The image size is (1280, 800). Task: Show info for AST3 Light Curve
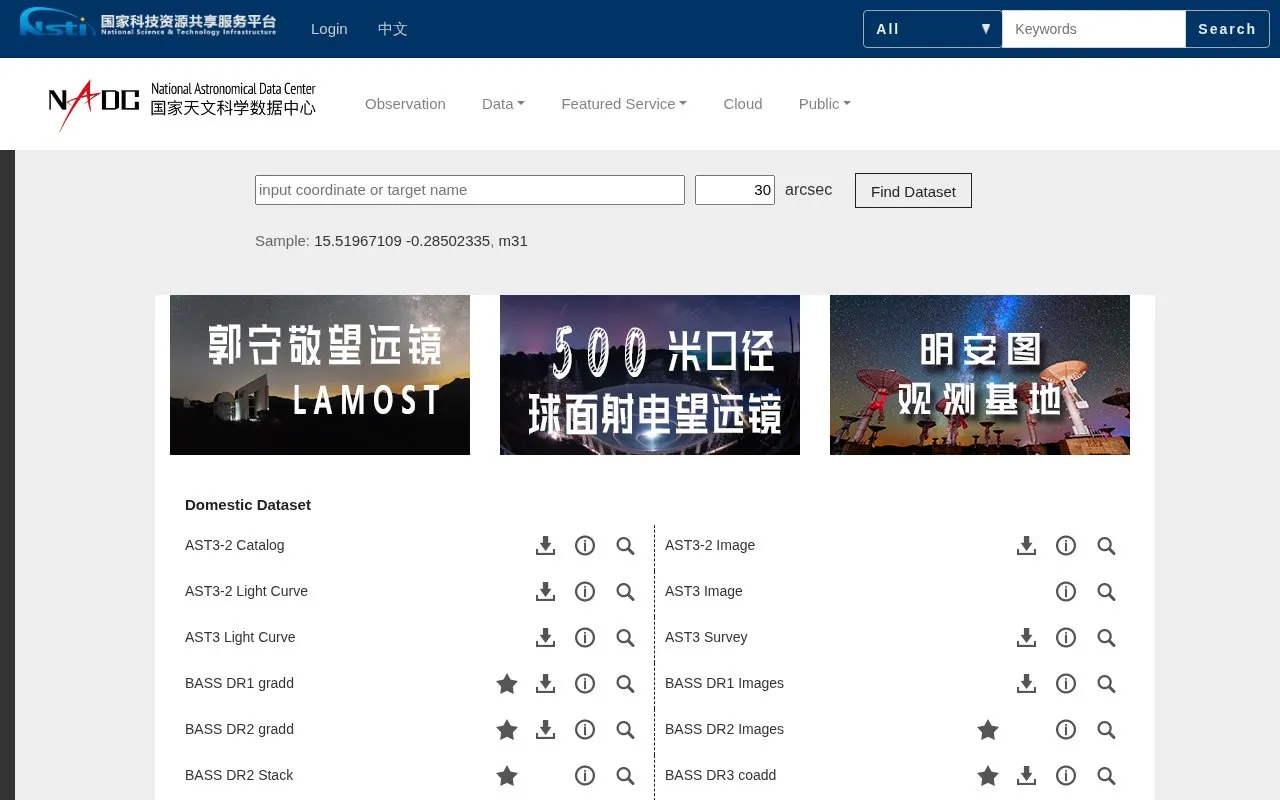point(585,637)
